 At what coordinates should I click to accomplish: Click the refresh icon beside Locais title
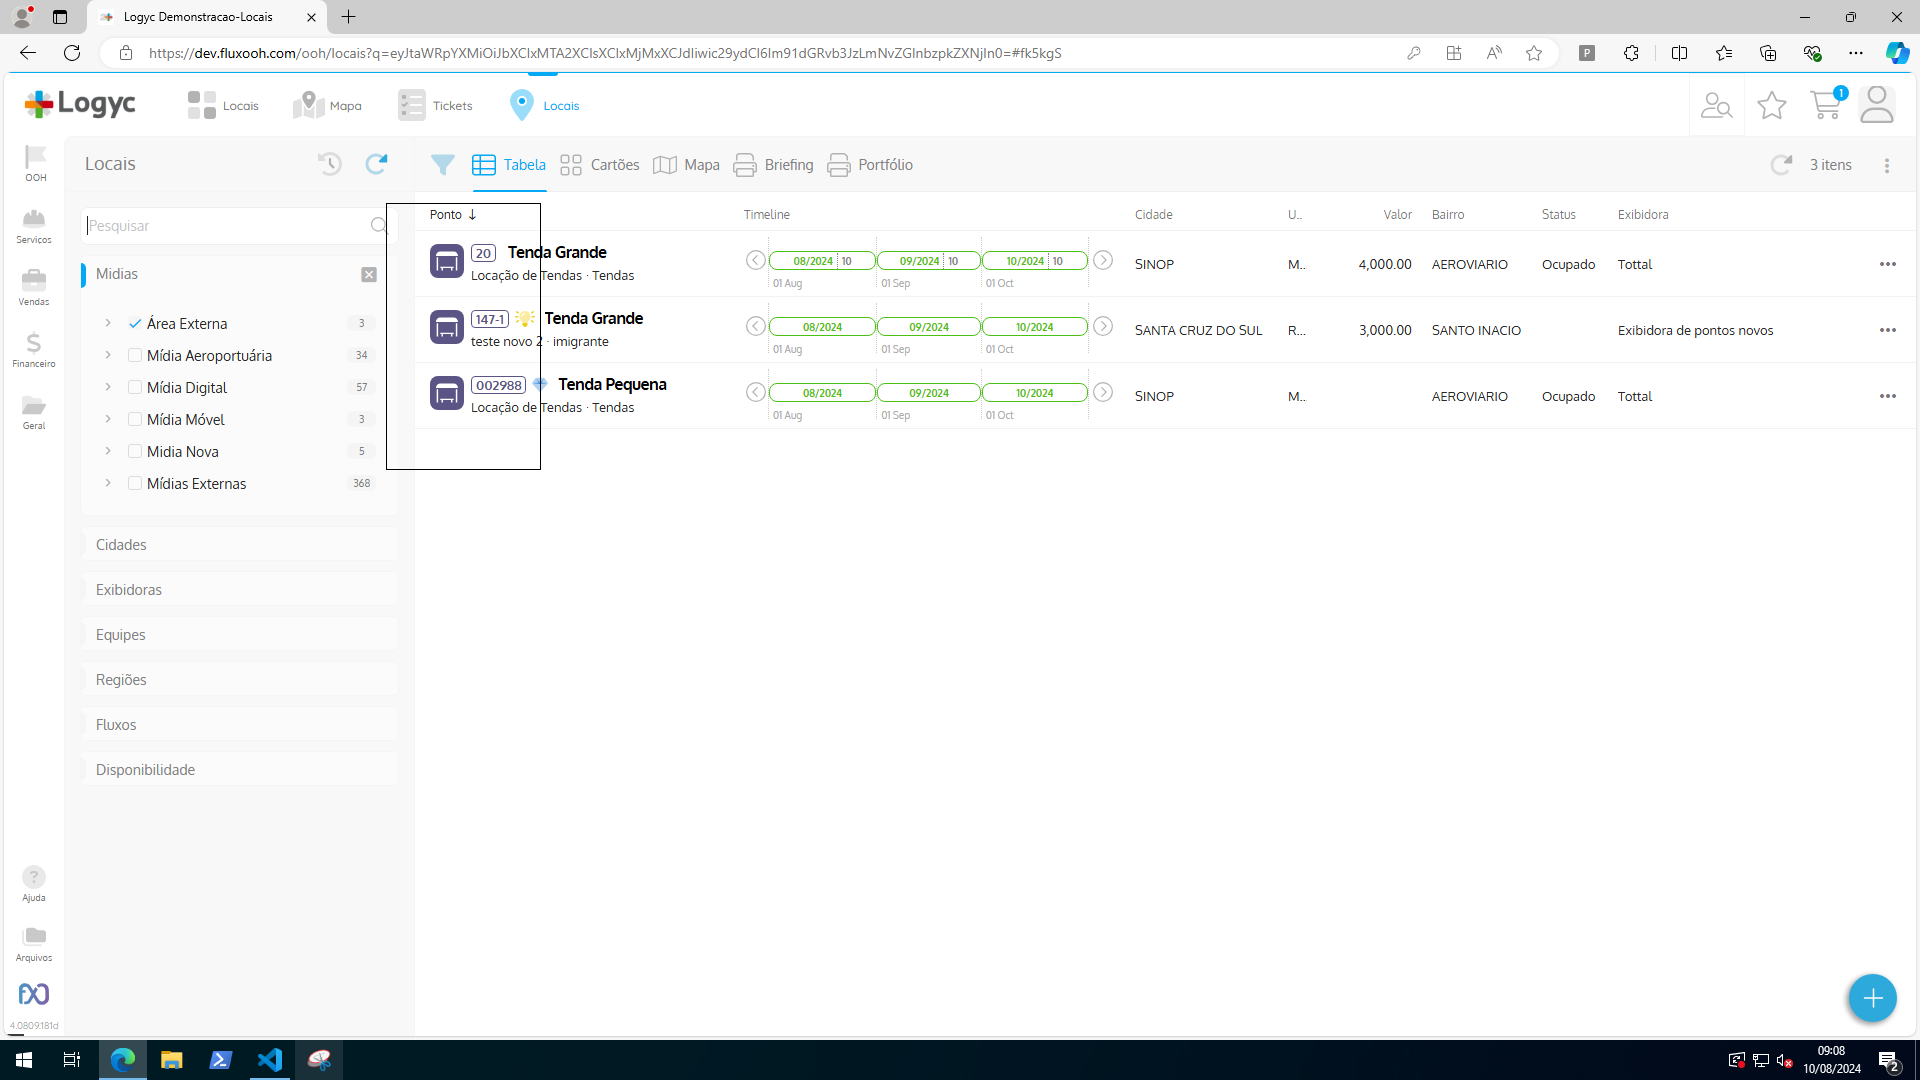tap(376, 164)
